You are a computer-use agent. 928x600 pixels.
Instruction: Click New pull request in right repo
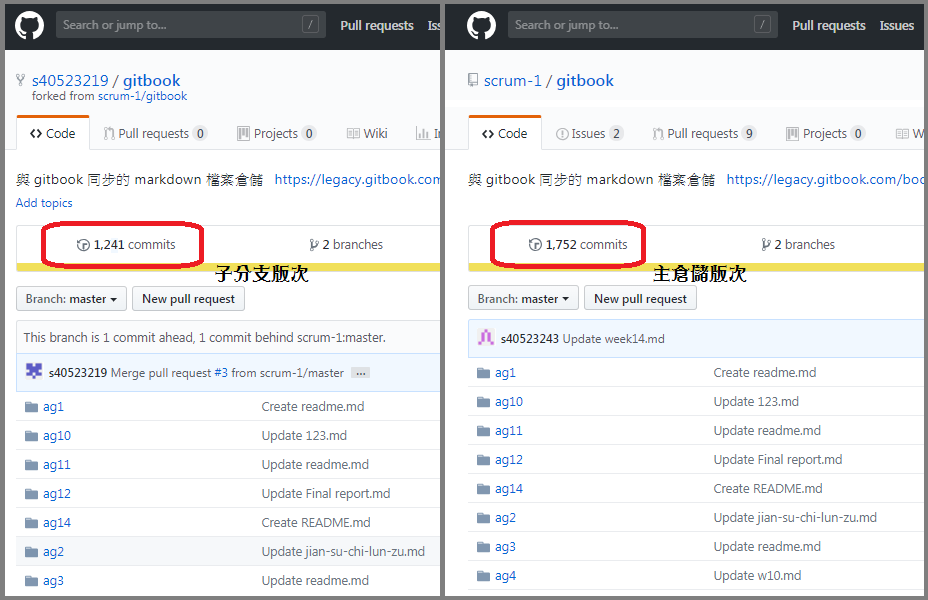click(x=640, y=299)
